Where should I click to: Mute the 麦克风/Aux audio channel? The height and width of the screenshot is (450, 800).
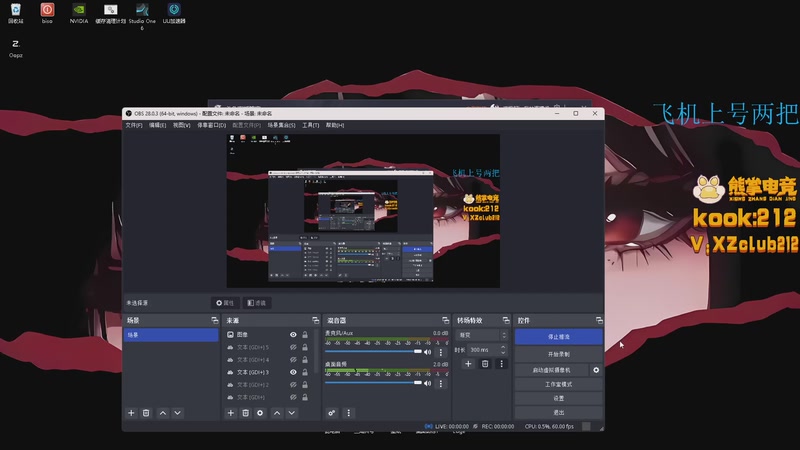(x=428, y=352)
